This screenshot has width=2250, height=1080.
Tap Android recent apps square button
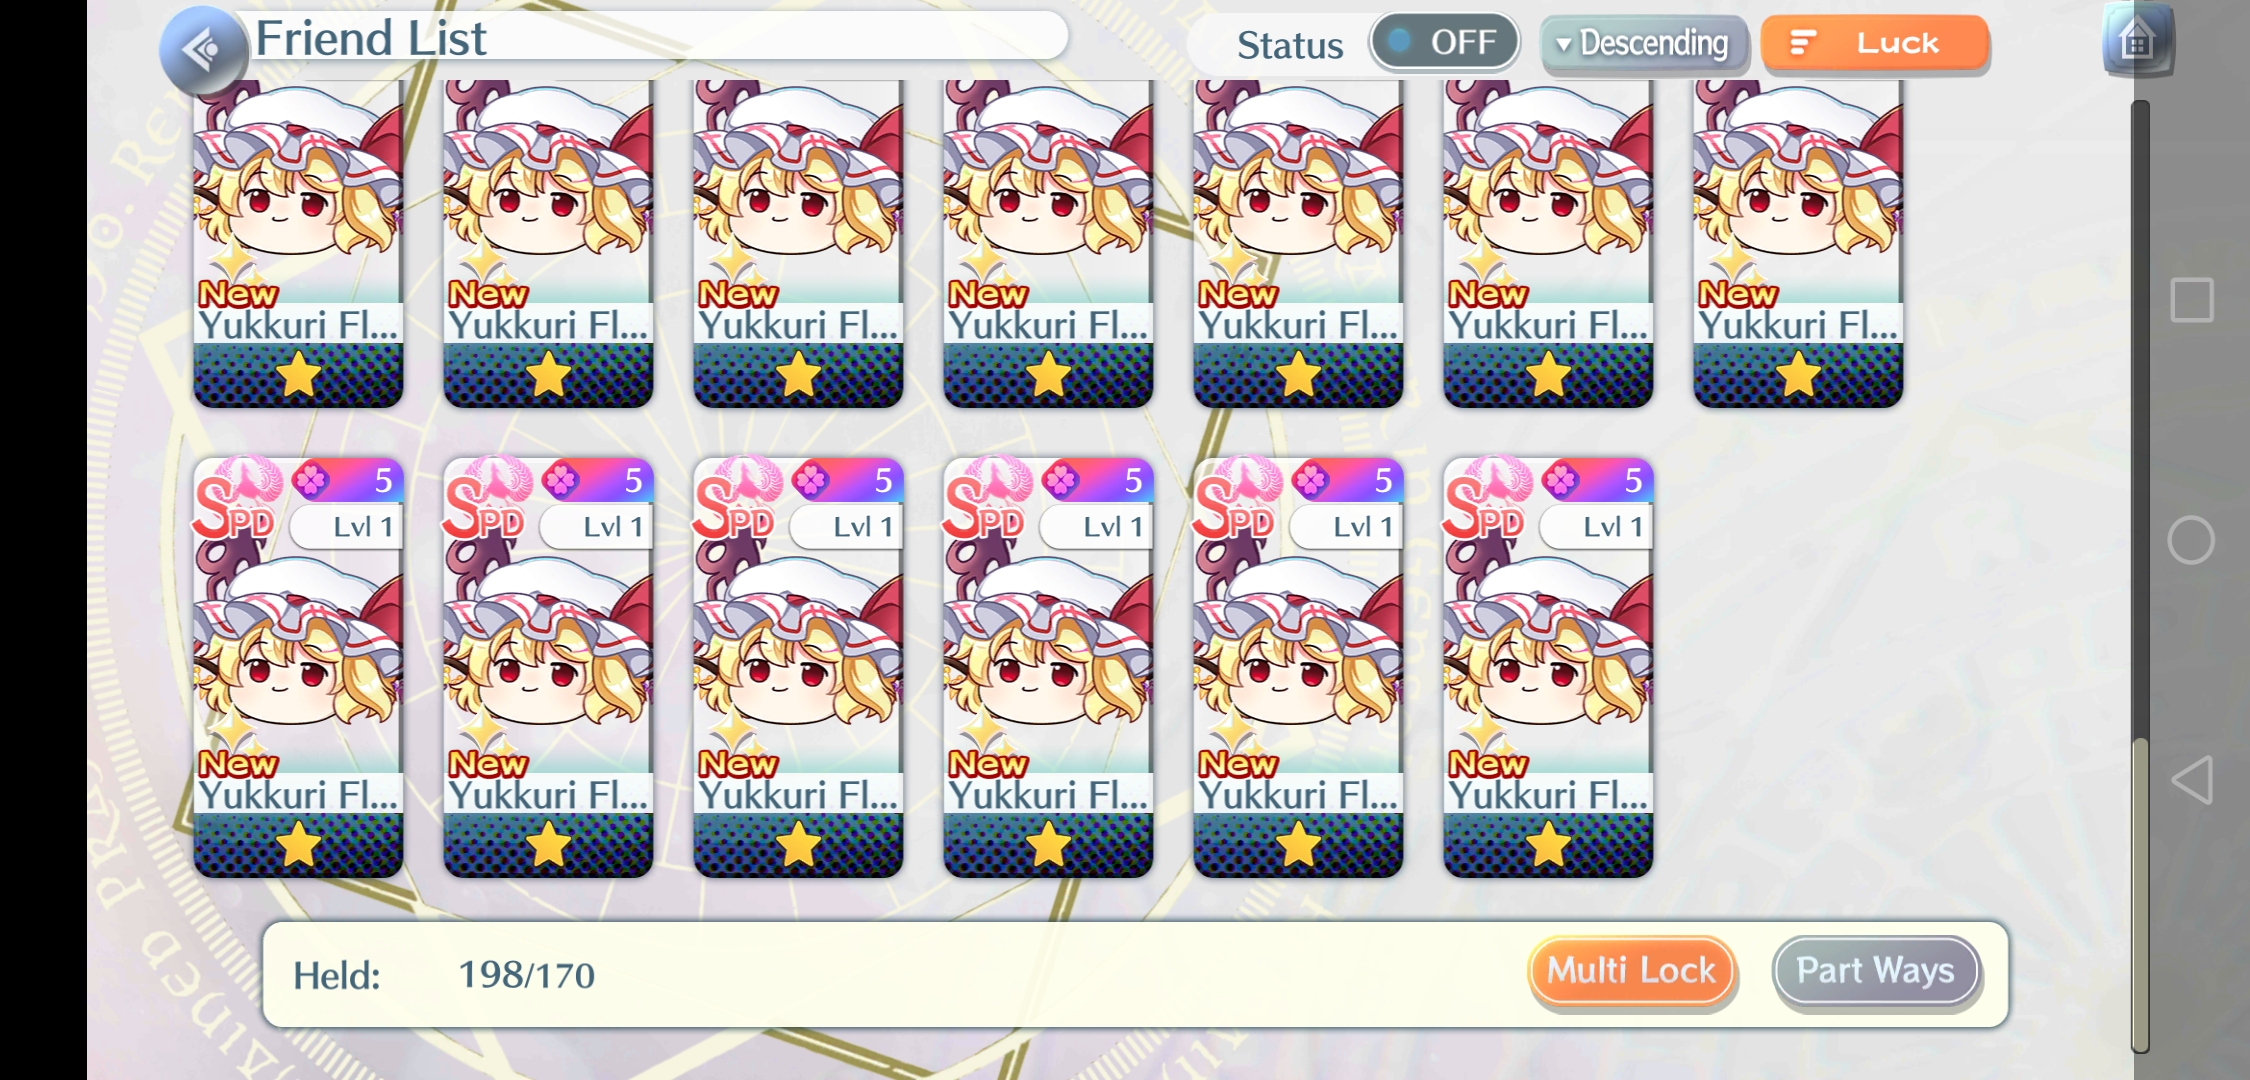pyautogui.click(x=2191, y=300)
